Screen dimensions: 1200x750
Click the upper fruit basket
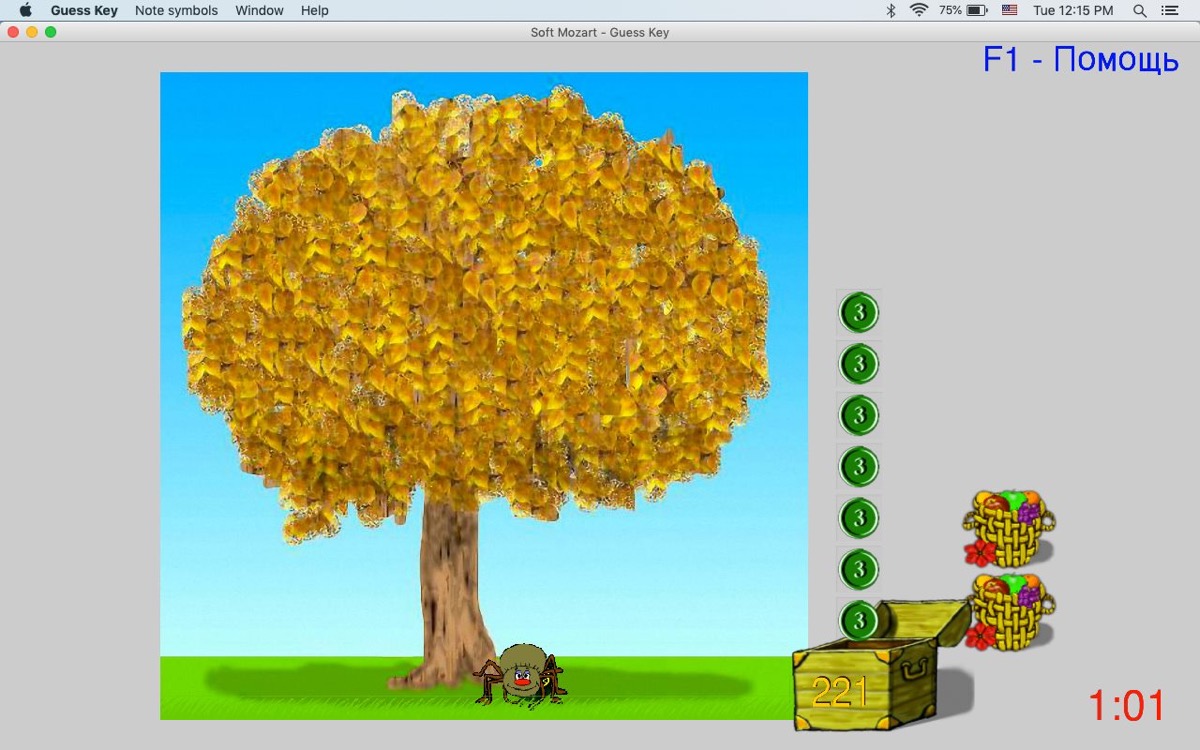pyautogui.click(x=1010, y=528)
